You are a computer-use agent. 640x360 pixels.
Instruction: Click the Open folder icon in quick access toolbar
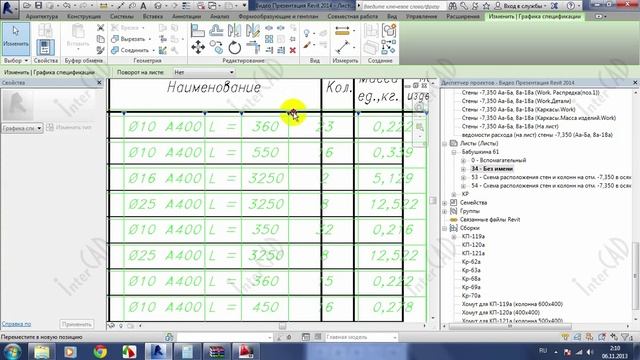(x=27, y=6)
